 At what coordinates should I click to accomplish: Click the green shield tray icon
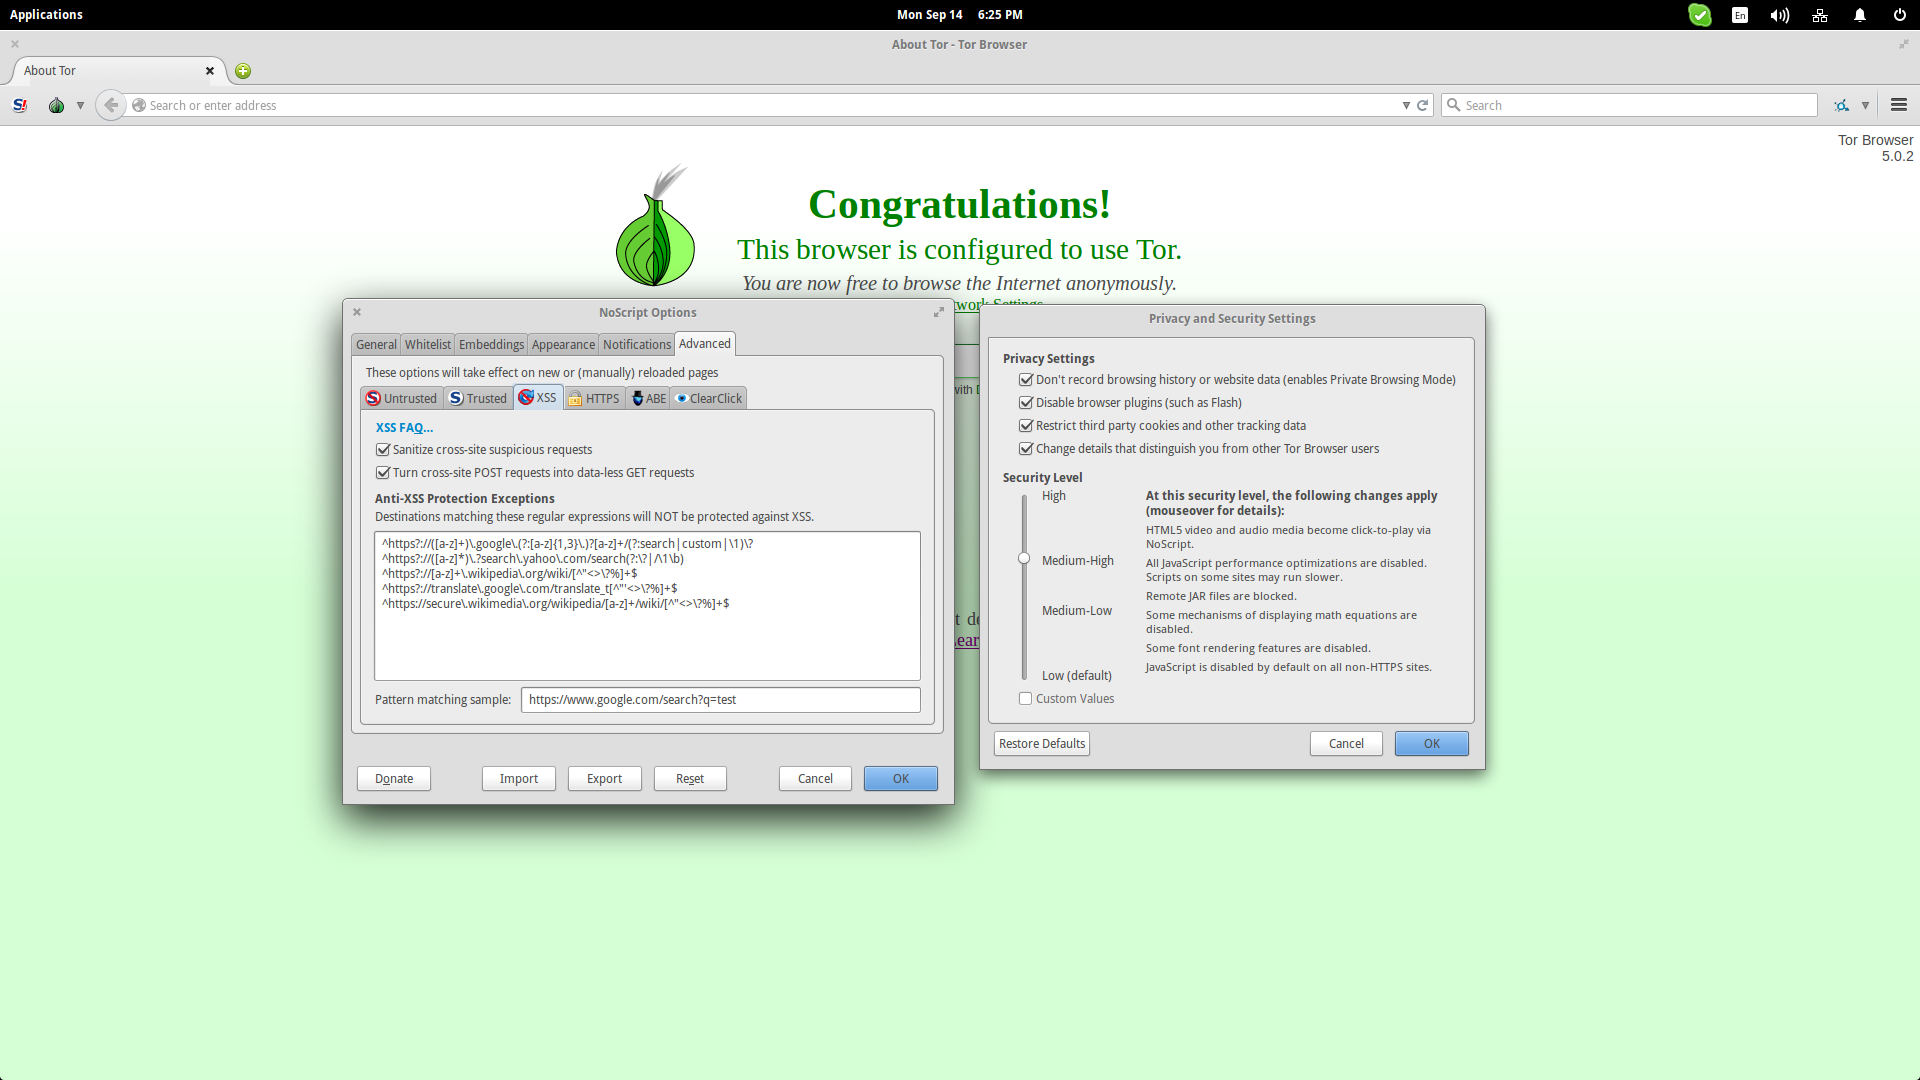click(x=1700, y=15)
